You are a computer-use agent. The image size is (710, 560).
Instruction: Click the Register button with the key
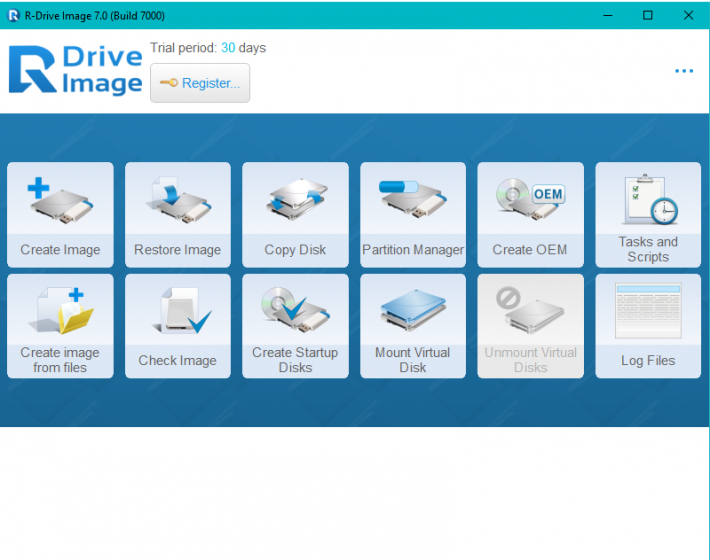point(200,83)
